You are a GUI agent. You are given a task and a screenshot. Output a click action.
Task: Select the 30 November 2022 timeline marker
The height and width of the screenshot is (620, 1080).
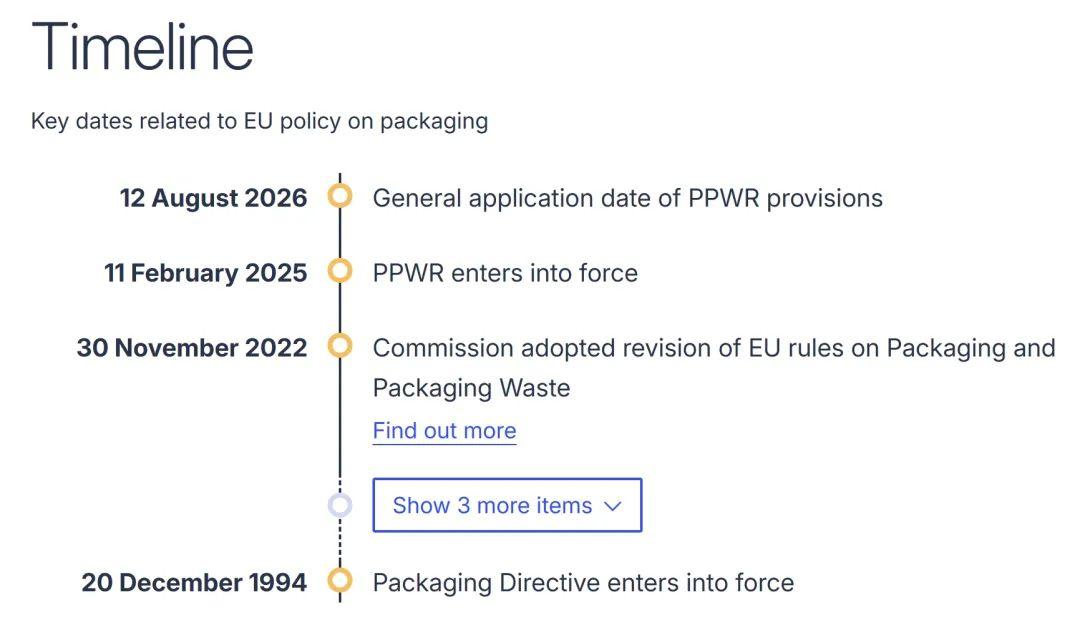pyautogui.click(x=340, y=346)
